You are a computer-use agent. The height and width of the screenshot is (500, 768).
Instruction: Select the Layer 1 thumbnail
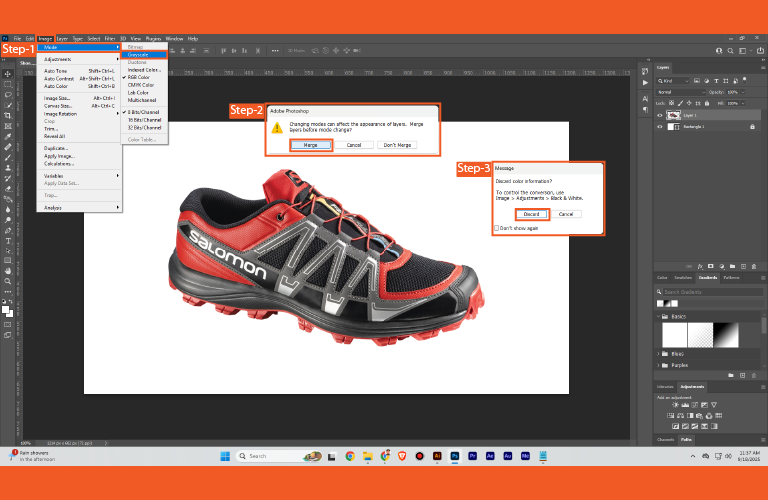[675, 115]
